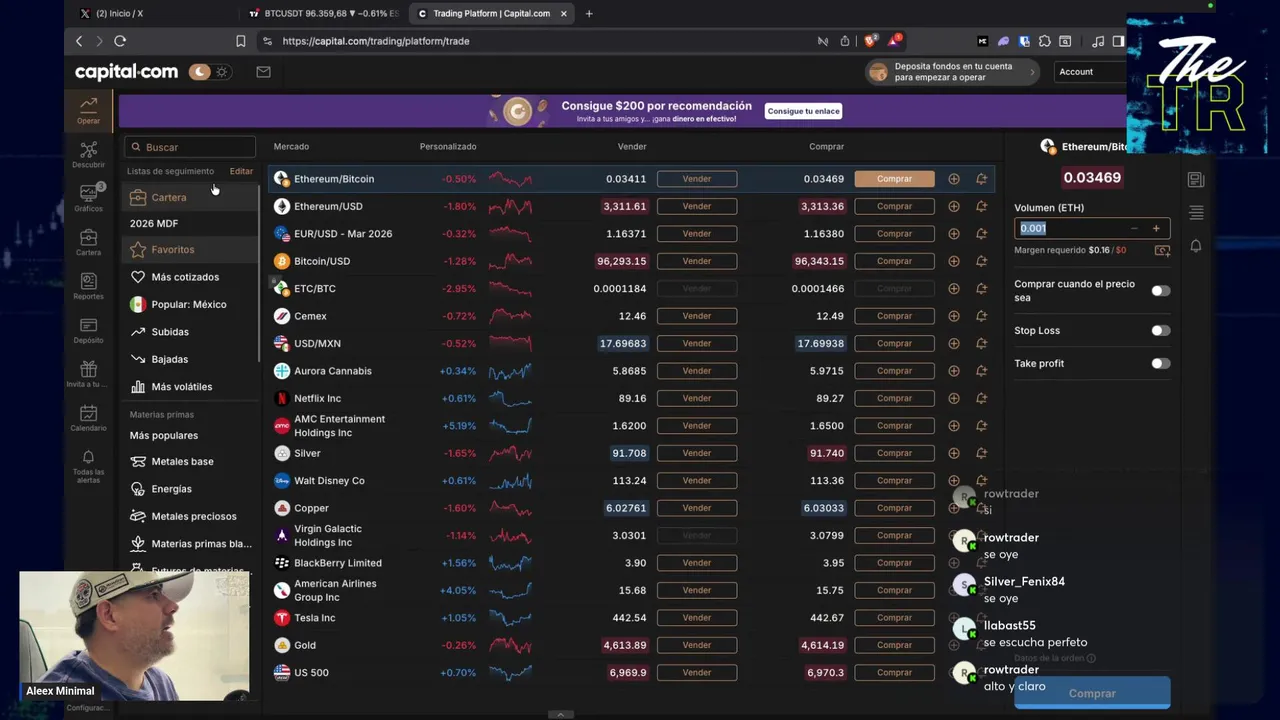1280x720 pixels.
Task: Set alert bell for Gold row
Action: [981, 645]
